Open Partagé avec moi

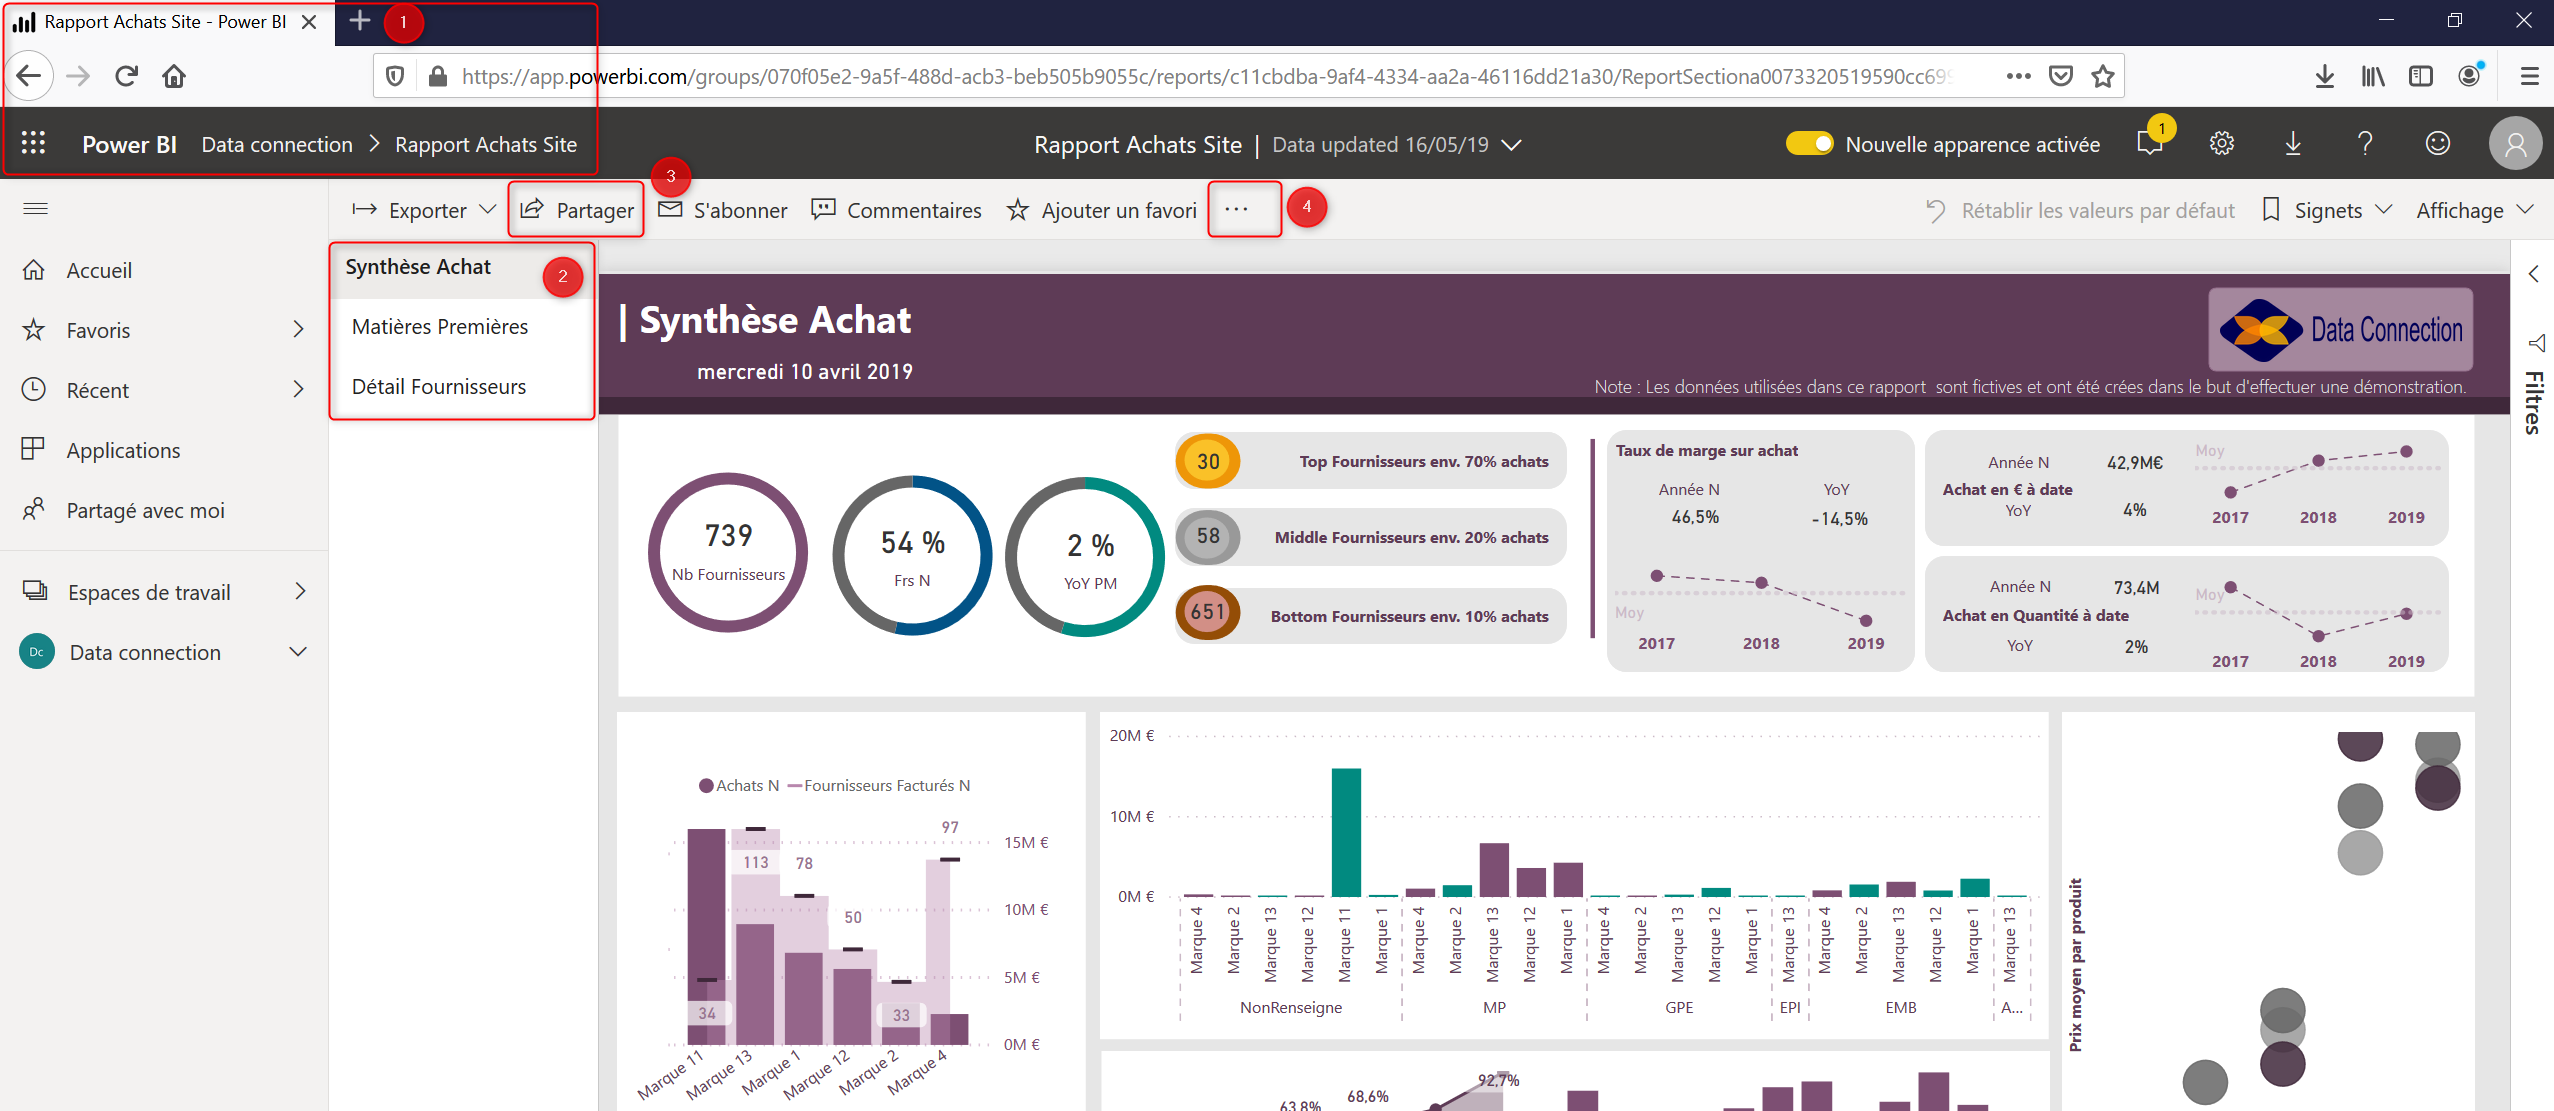click(x=145, y=510)
